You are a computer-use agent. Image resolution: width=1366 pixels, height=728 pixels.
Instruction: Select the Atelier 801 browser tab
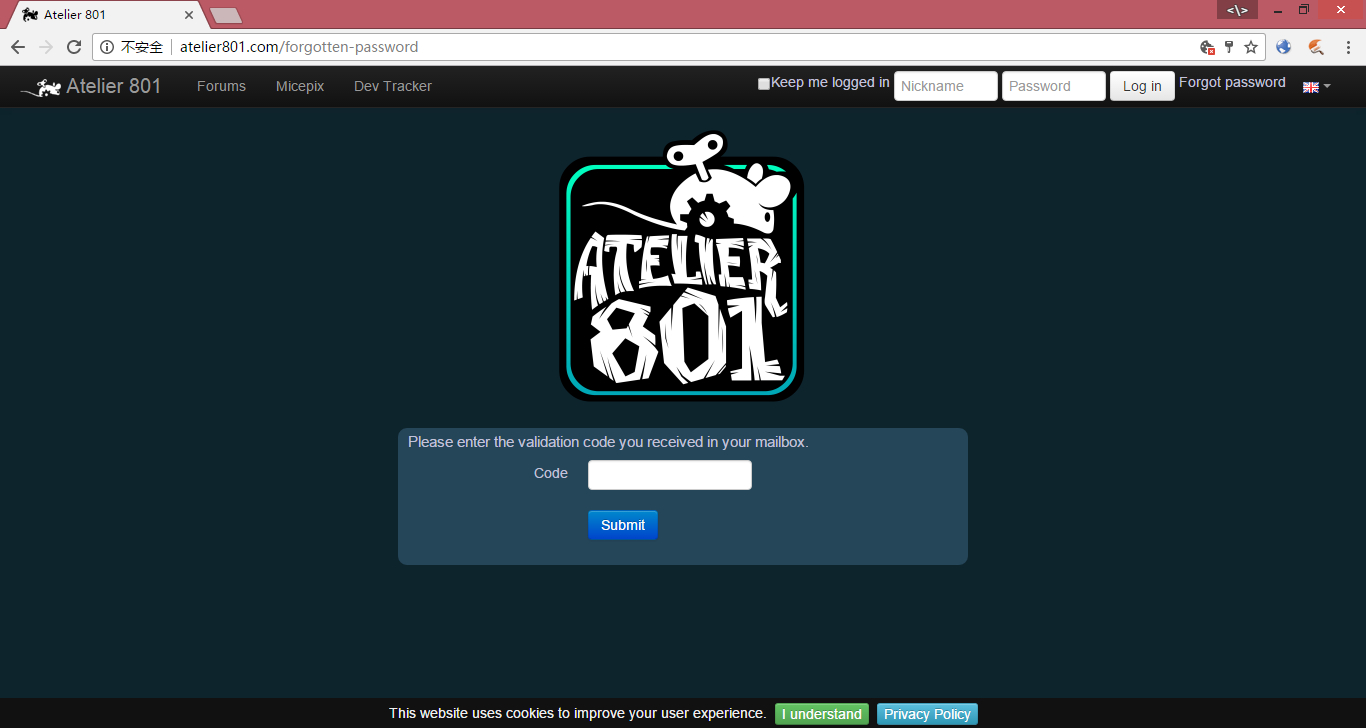coord(108,15)
